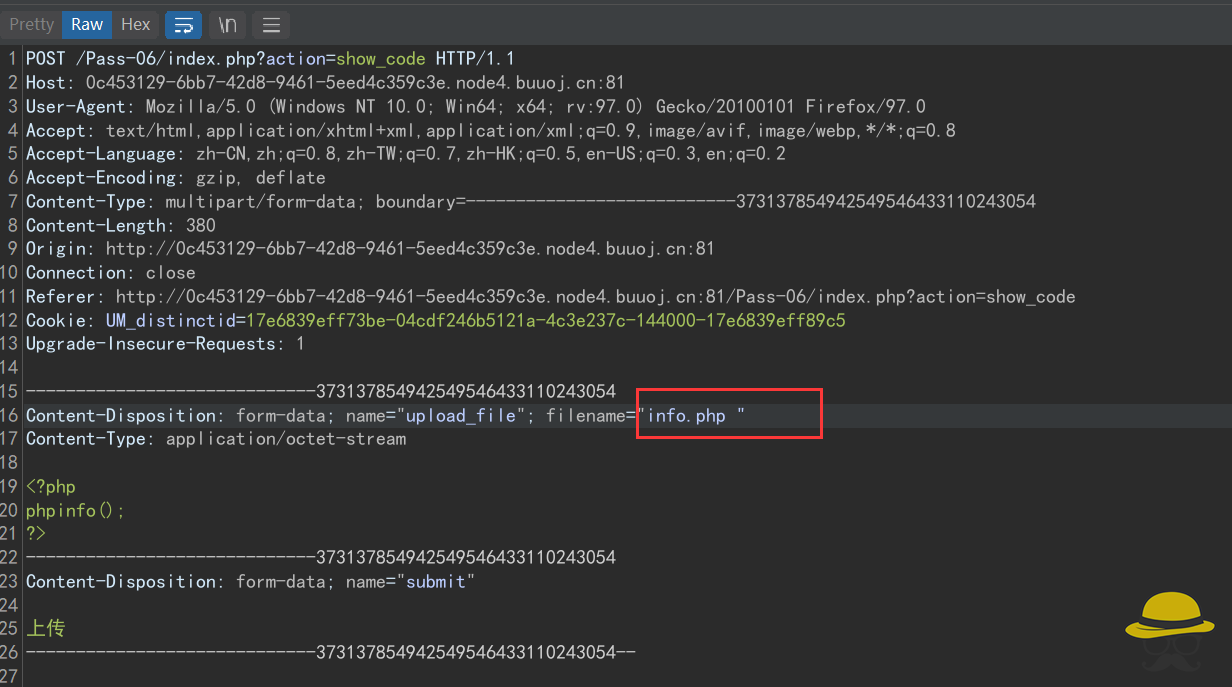The height and width of the screenshot is (687, 1232).
Task: Click the show_code action parameter
Action: 380,58
